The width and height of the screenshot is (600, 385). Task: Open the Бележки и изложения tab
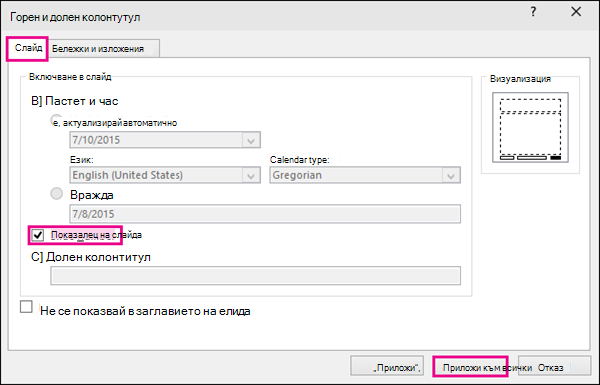click(x=103, y=49)
